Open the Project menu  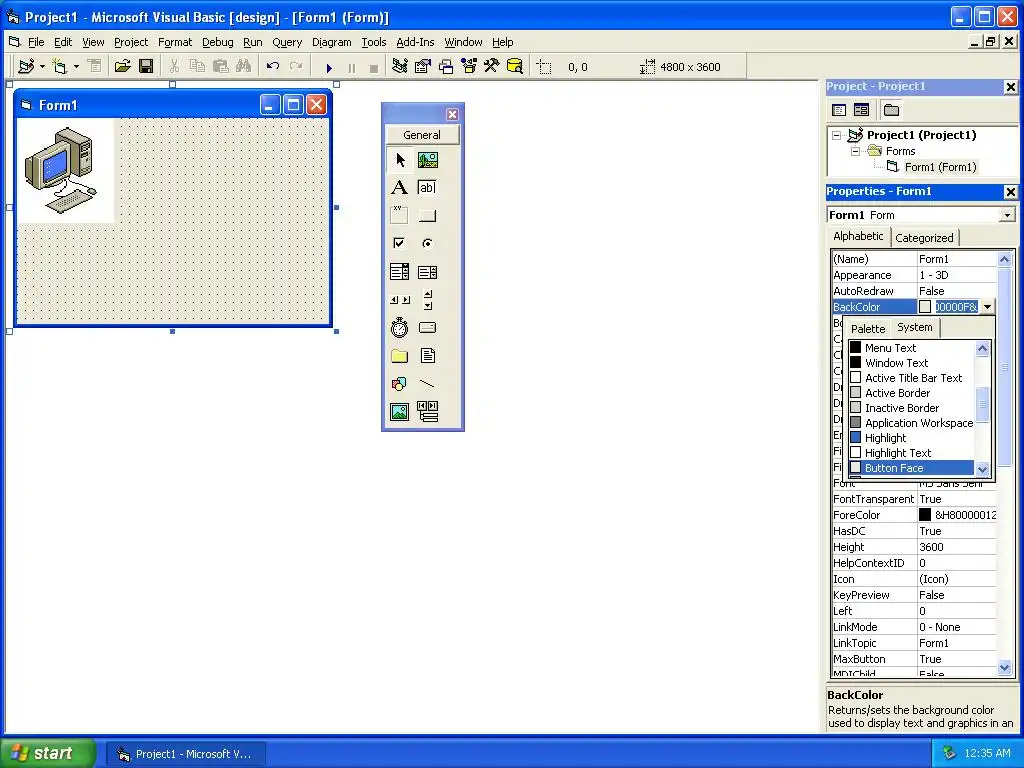(x=131, y=42)
